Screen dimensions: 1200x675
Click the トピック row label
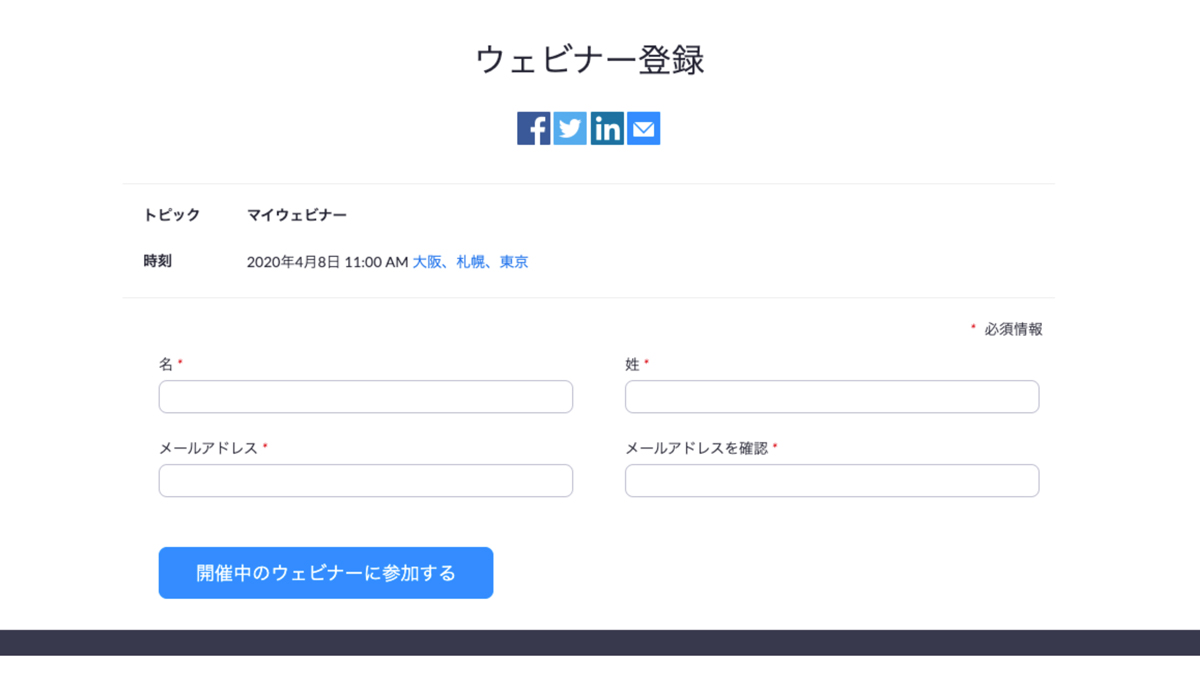[x=172, y=215]
